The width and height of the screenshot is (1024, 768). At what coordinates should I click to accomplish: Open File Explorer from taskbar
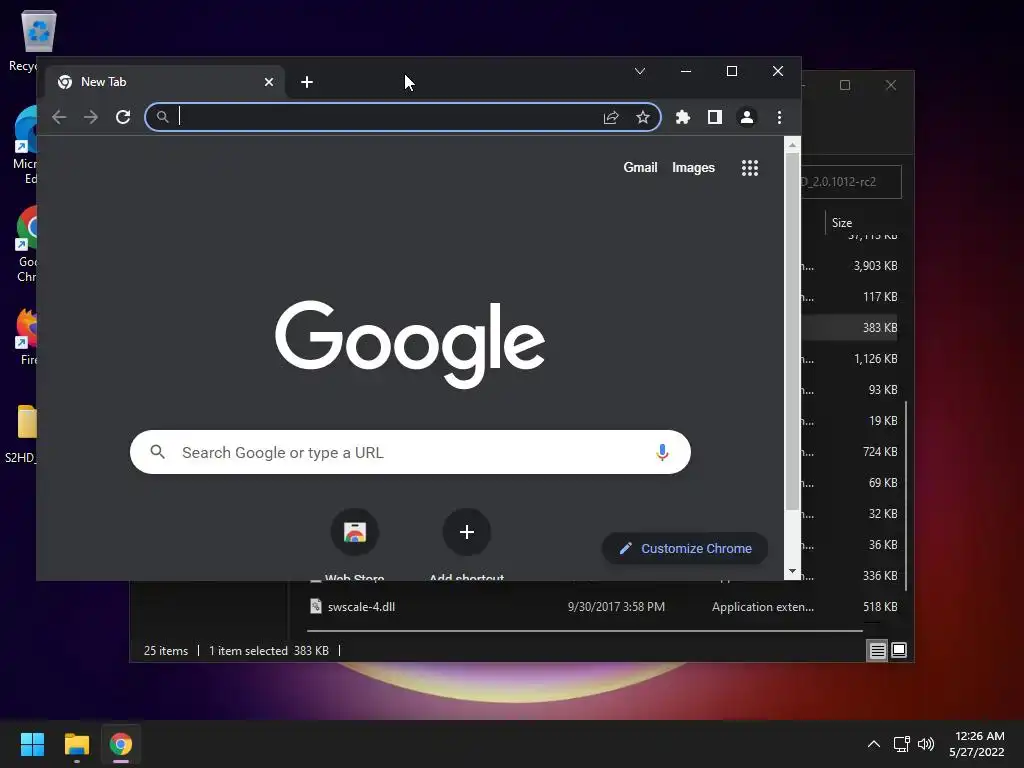point(76,744)
